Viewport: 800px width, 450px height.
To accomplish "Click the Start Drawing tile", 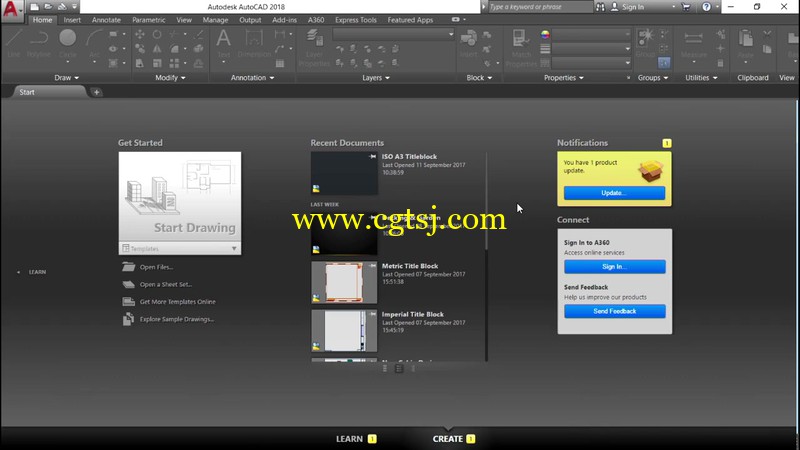I will click(x=180, y=197).
